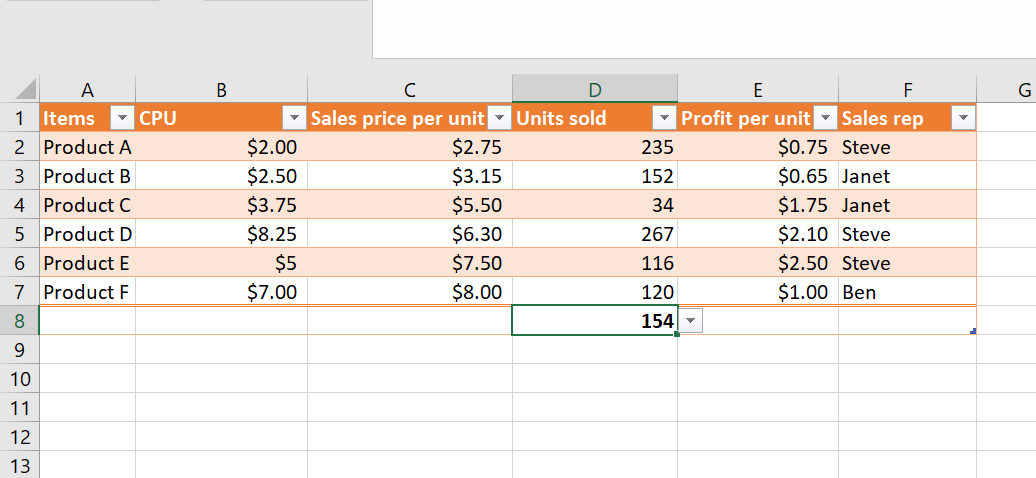Select the column B header

(221, 89)
